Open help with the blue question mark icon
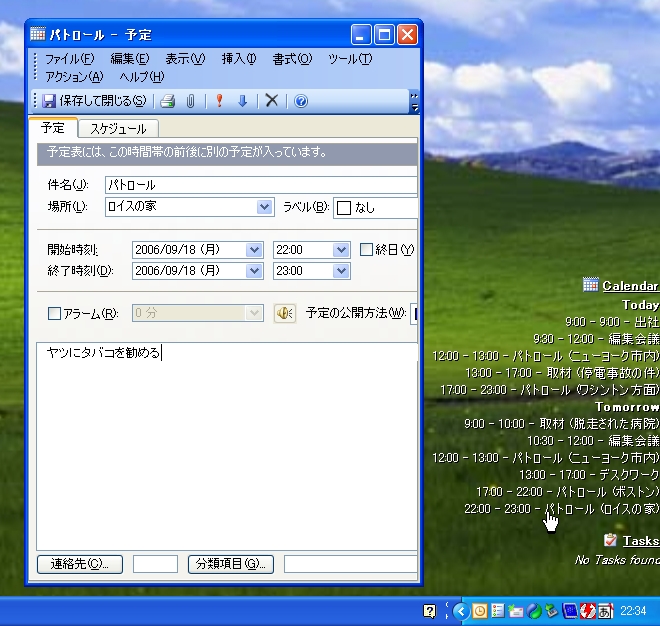This screenshot has height=626, width=660. pos(301,101)
